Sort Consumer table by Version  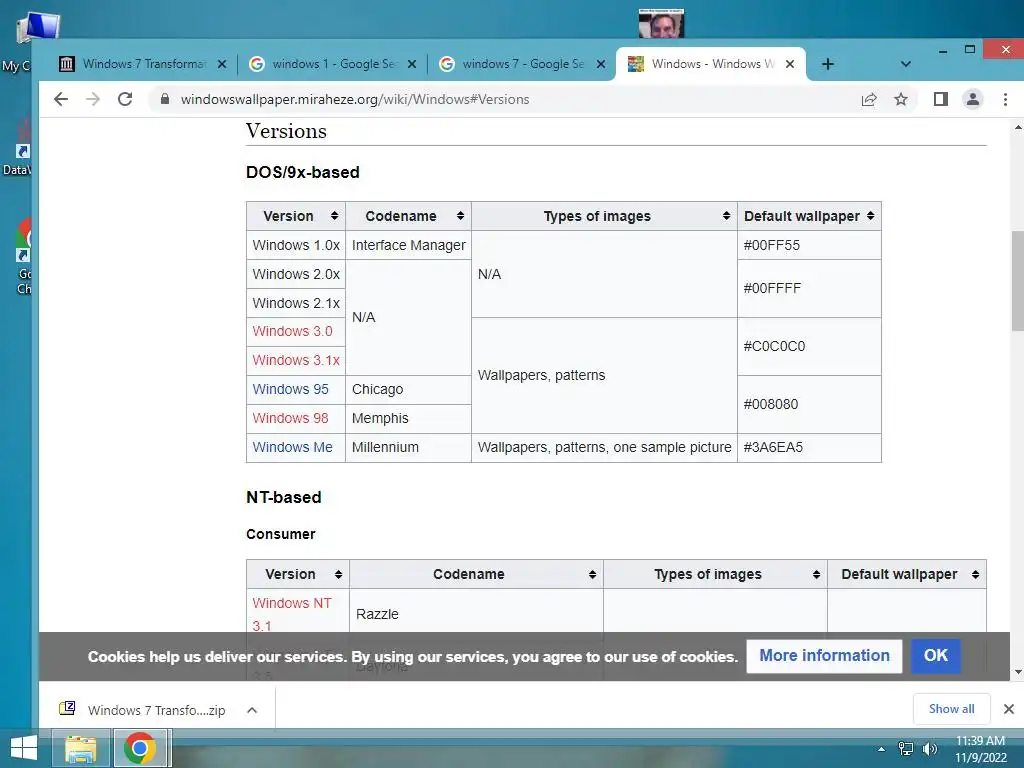tap(298, 574)
